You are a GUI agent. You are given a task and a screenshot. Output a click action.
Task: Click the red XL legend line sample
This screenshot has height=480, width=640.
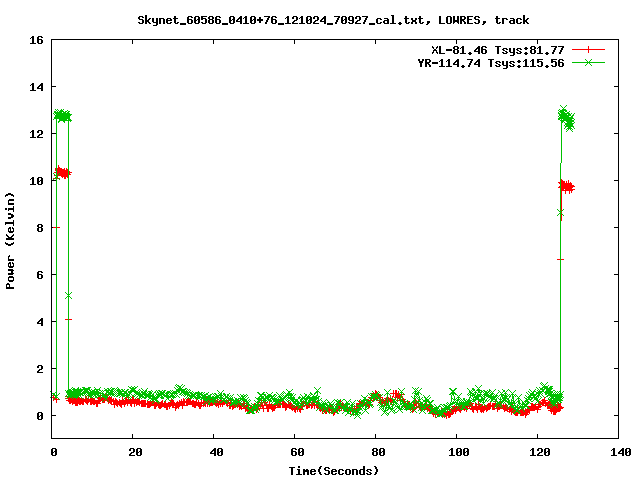pyautogui.click(x=588, y=50)
